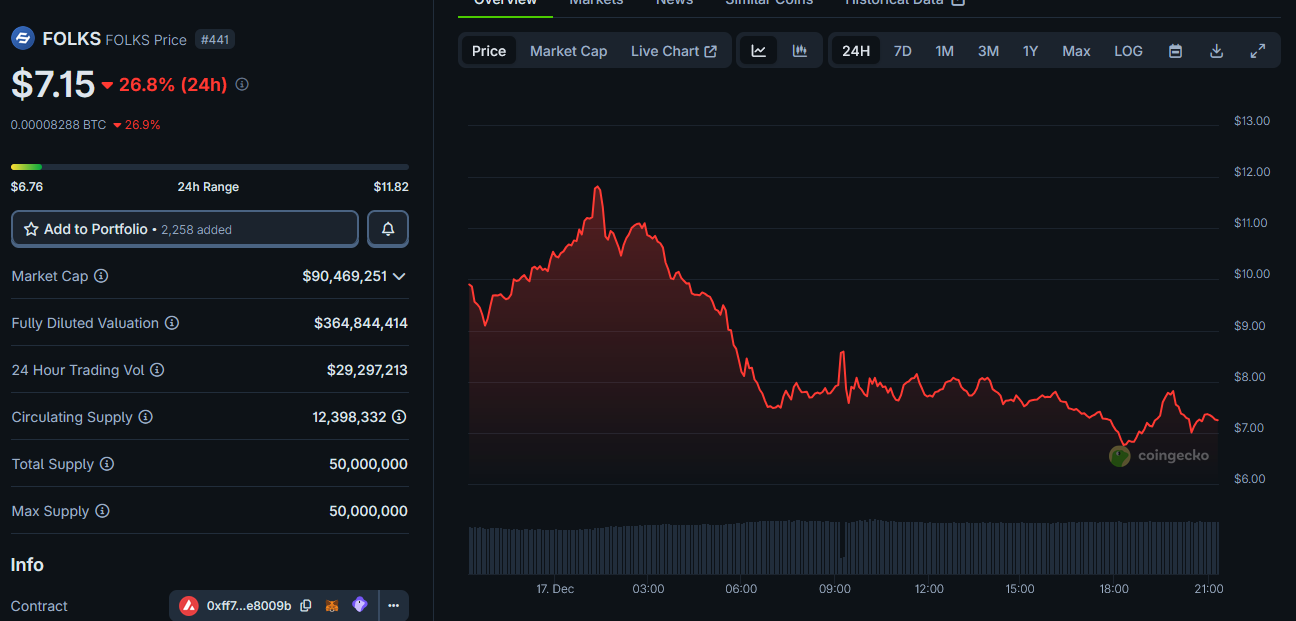Viewport: 1296px width, 621px height.
Task: Click the $29,297,213 trading volume value
Action: pyautogui.click(x=367, y=370)
